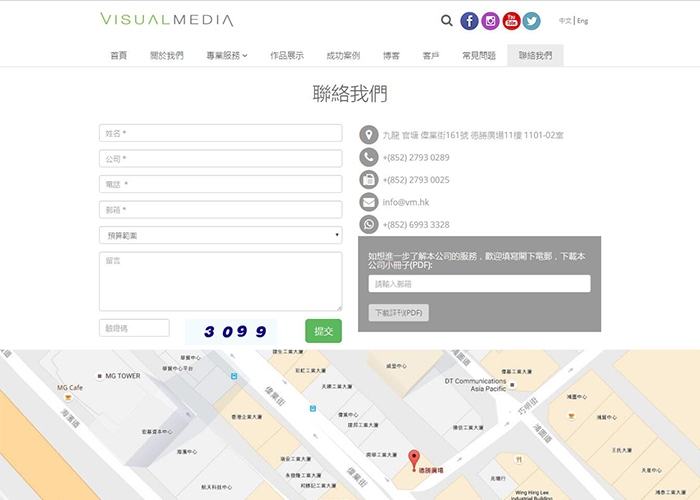This screenshot has width=700, height=500.
Task: Open the Twitter social icon
Action: [x=532, y=20]
